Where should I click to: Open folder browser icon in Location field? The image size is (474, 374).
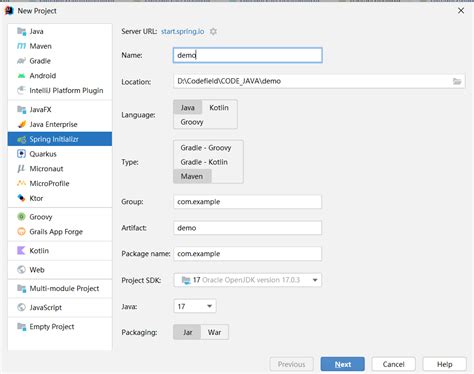coord(457,81)
